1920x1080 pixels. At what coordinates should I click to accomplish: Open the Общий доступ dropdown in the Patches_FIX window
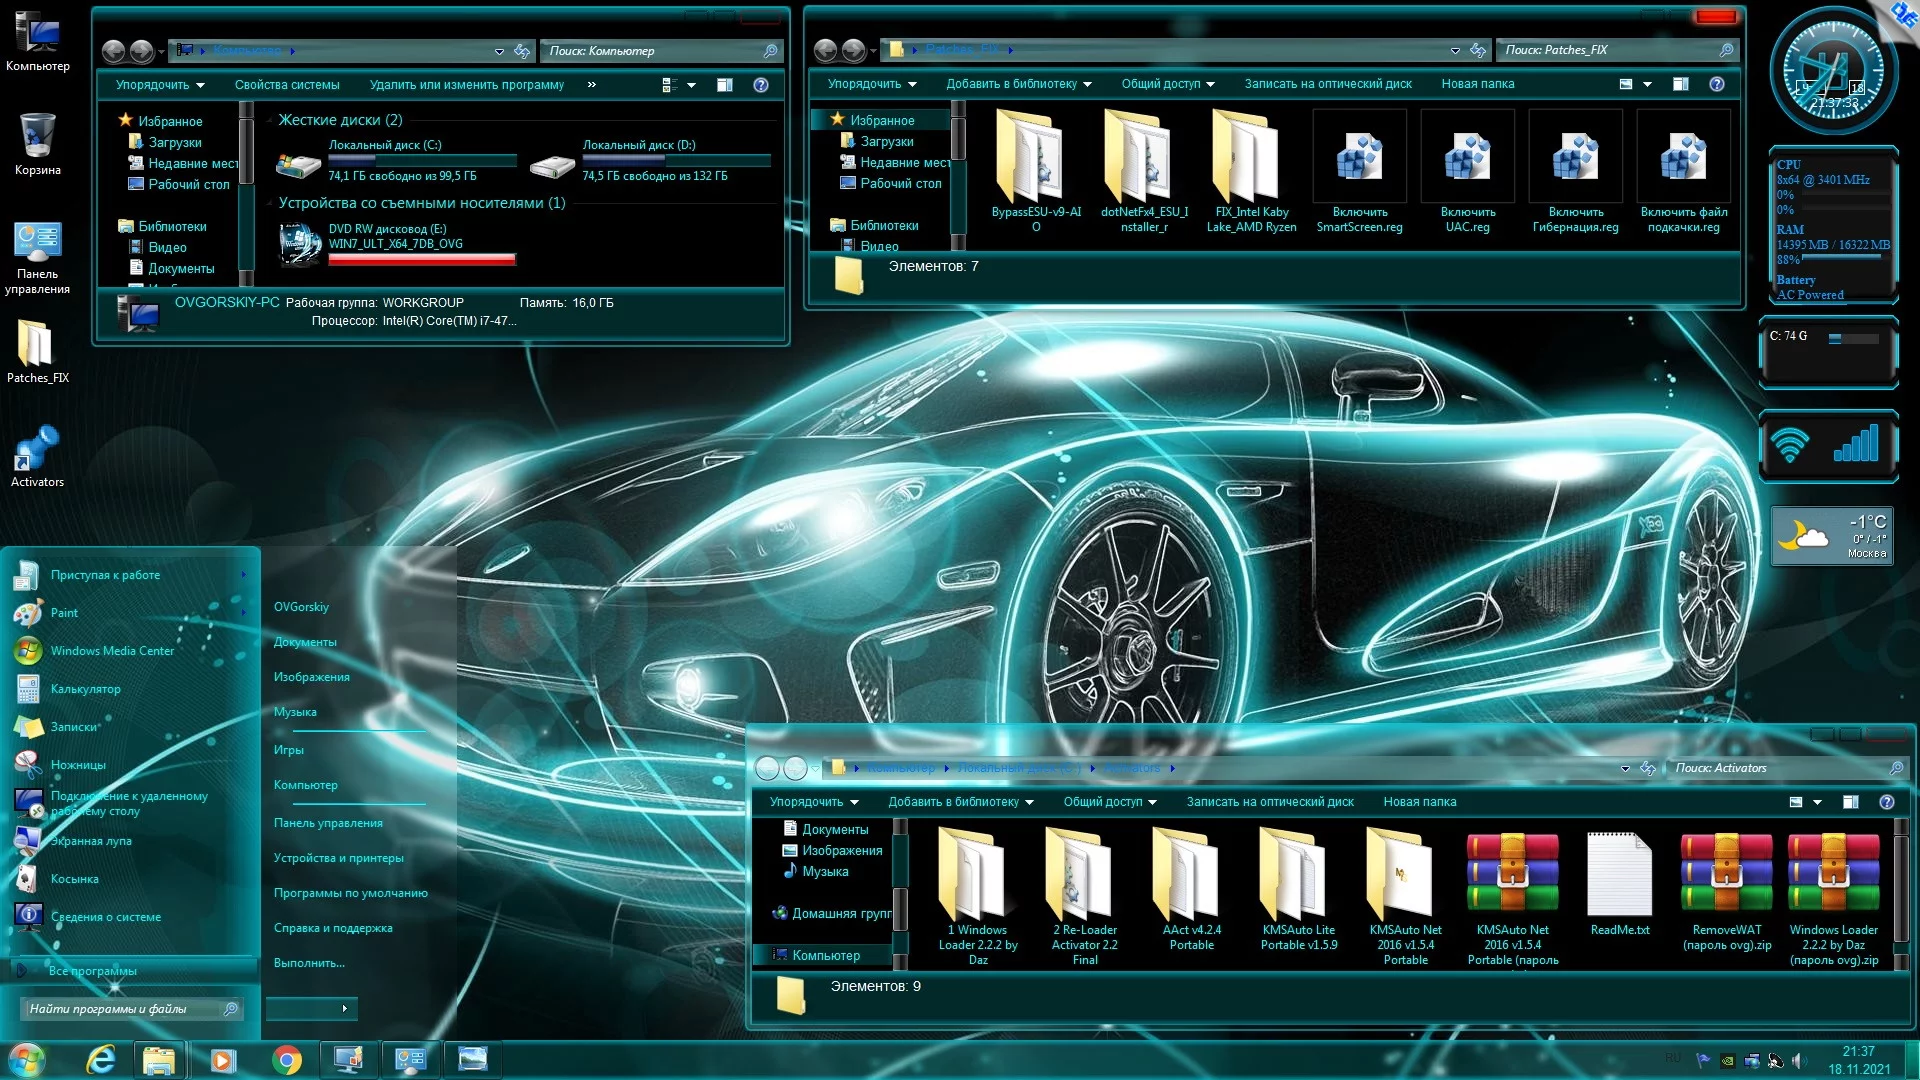[1167, 84]
